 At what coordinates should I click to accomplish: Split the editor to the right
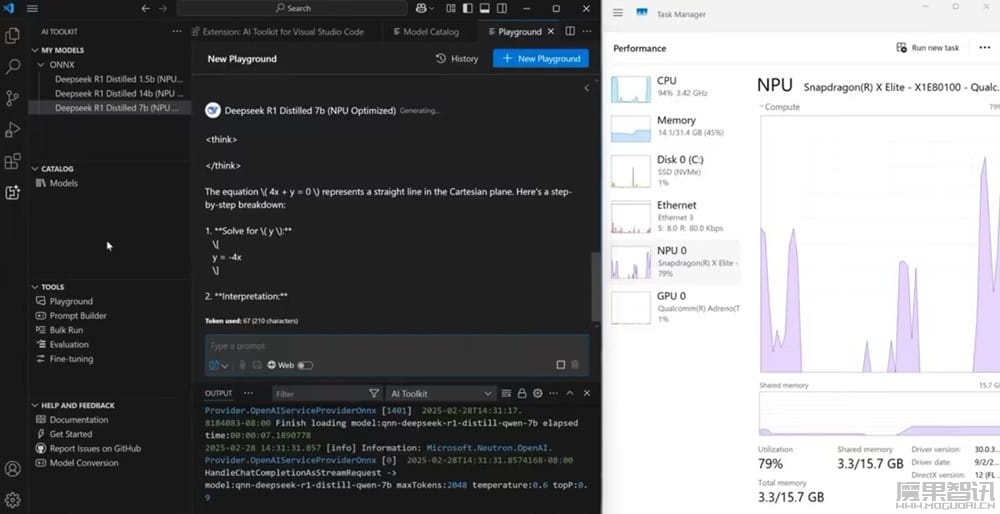570,31
